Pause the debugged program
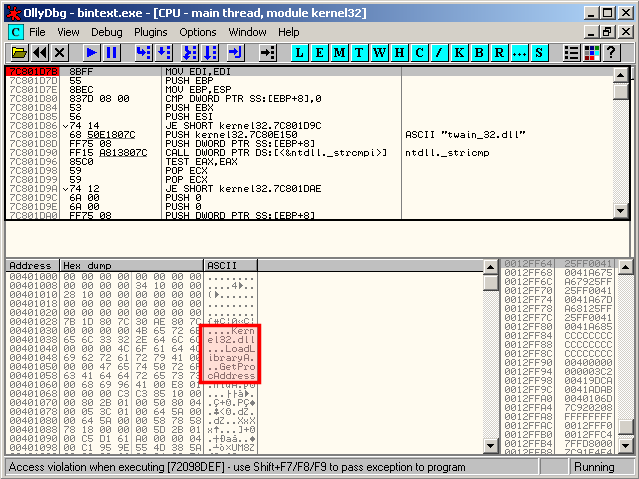The height and width of the screenshot is (479, 639). click(111, 52)
